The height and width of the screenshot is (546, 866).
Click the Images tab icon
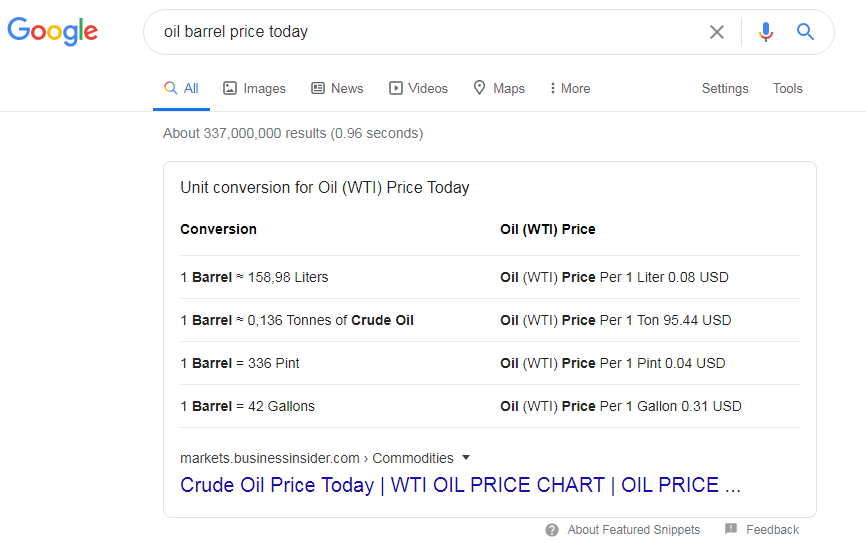(x=230, y=88)
